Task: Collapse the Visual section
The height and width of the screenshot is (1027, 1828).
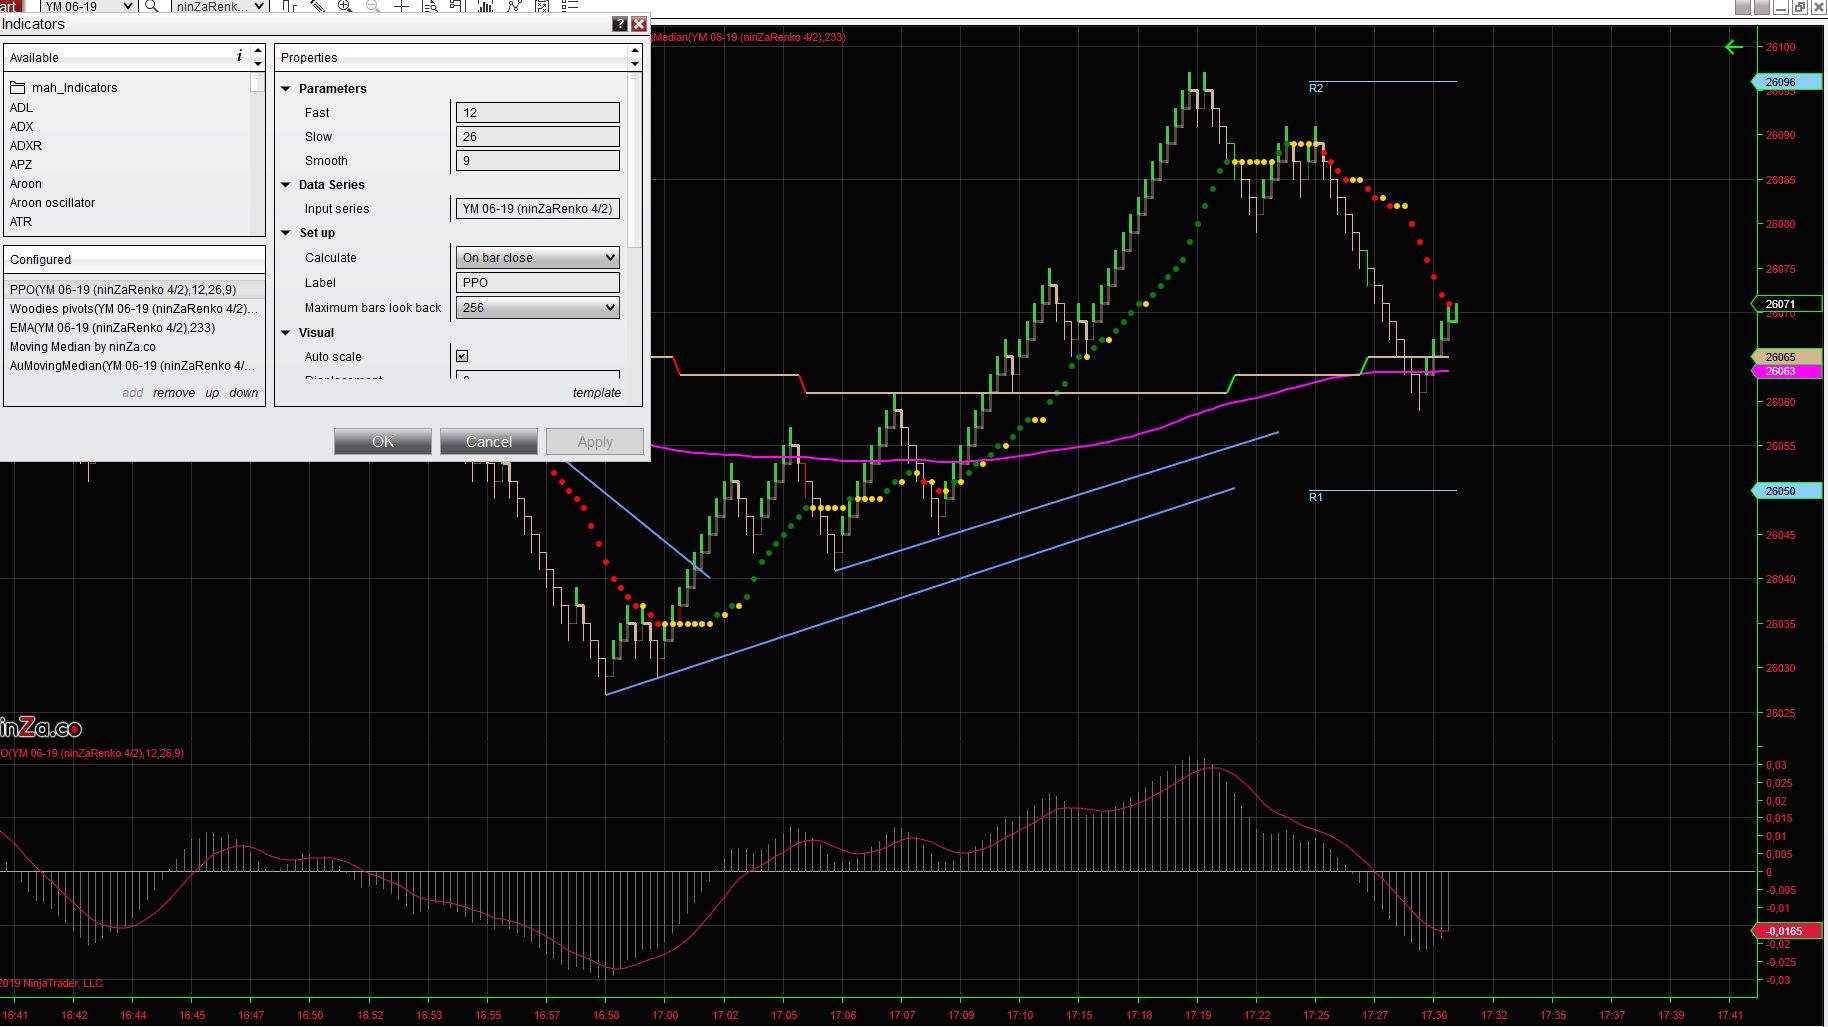Action: tap(286, 333)
